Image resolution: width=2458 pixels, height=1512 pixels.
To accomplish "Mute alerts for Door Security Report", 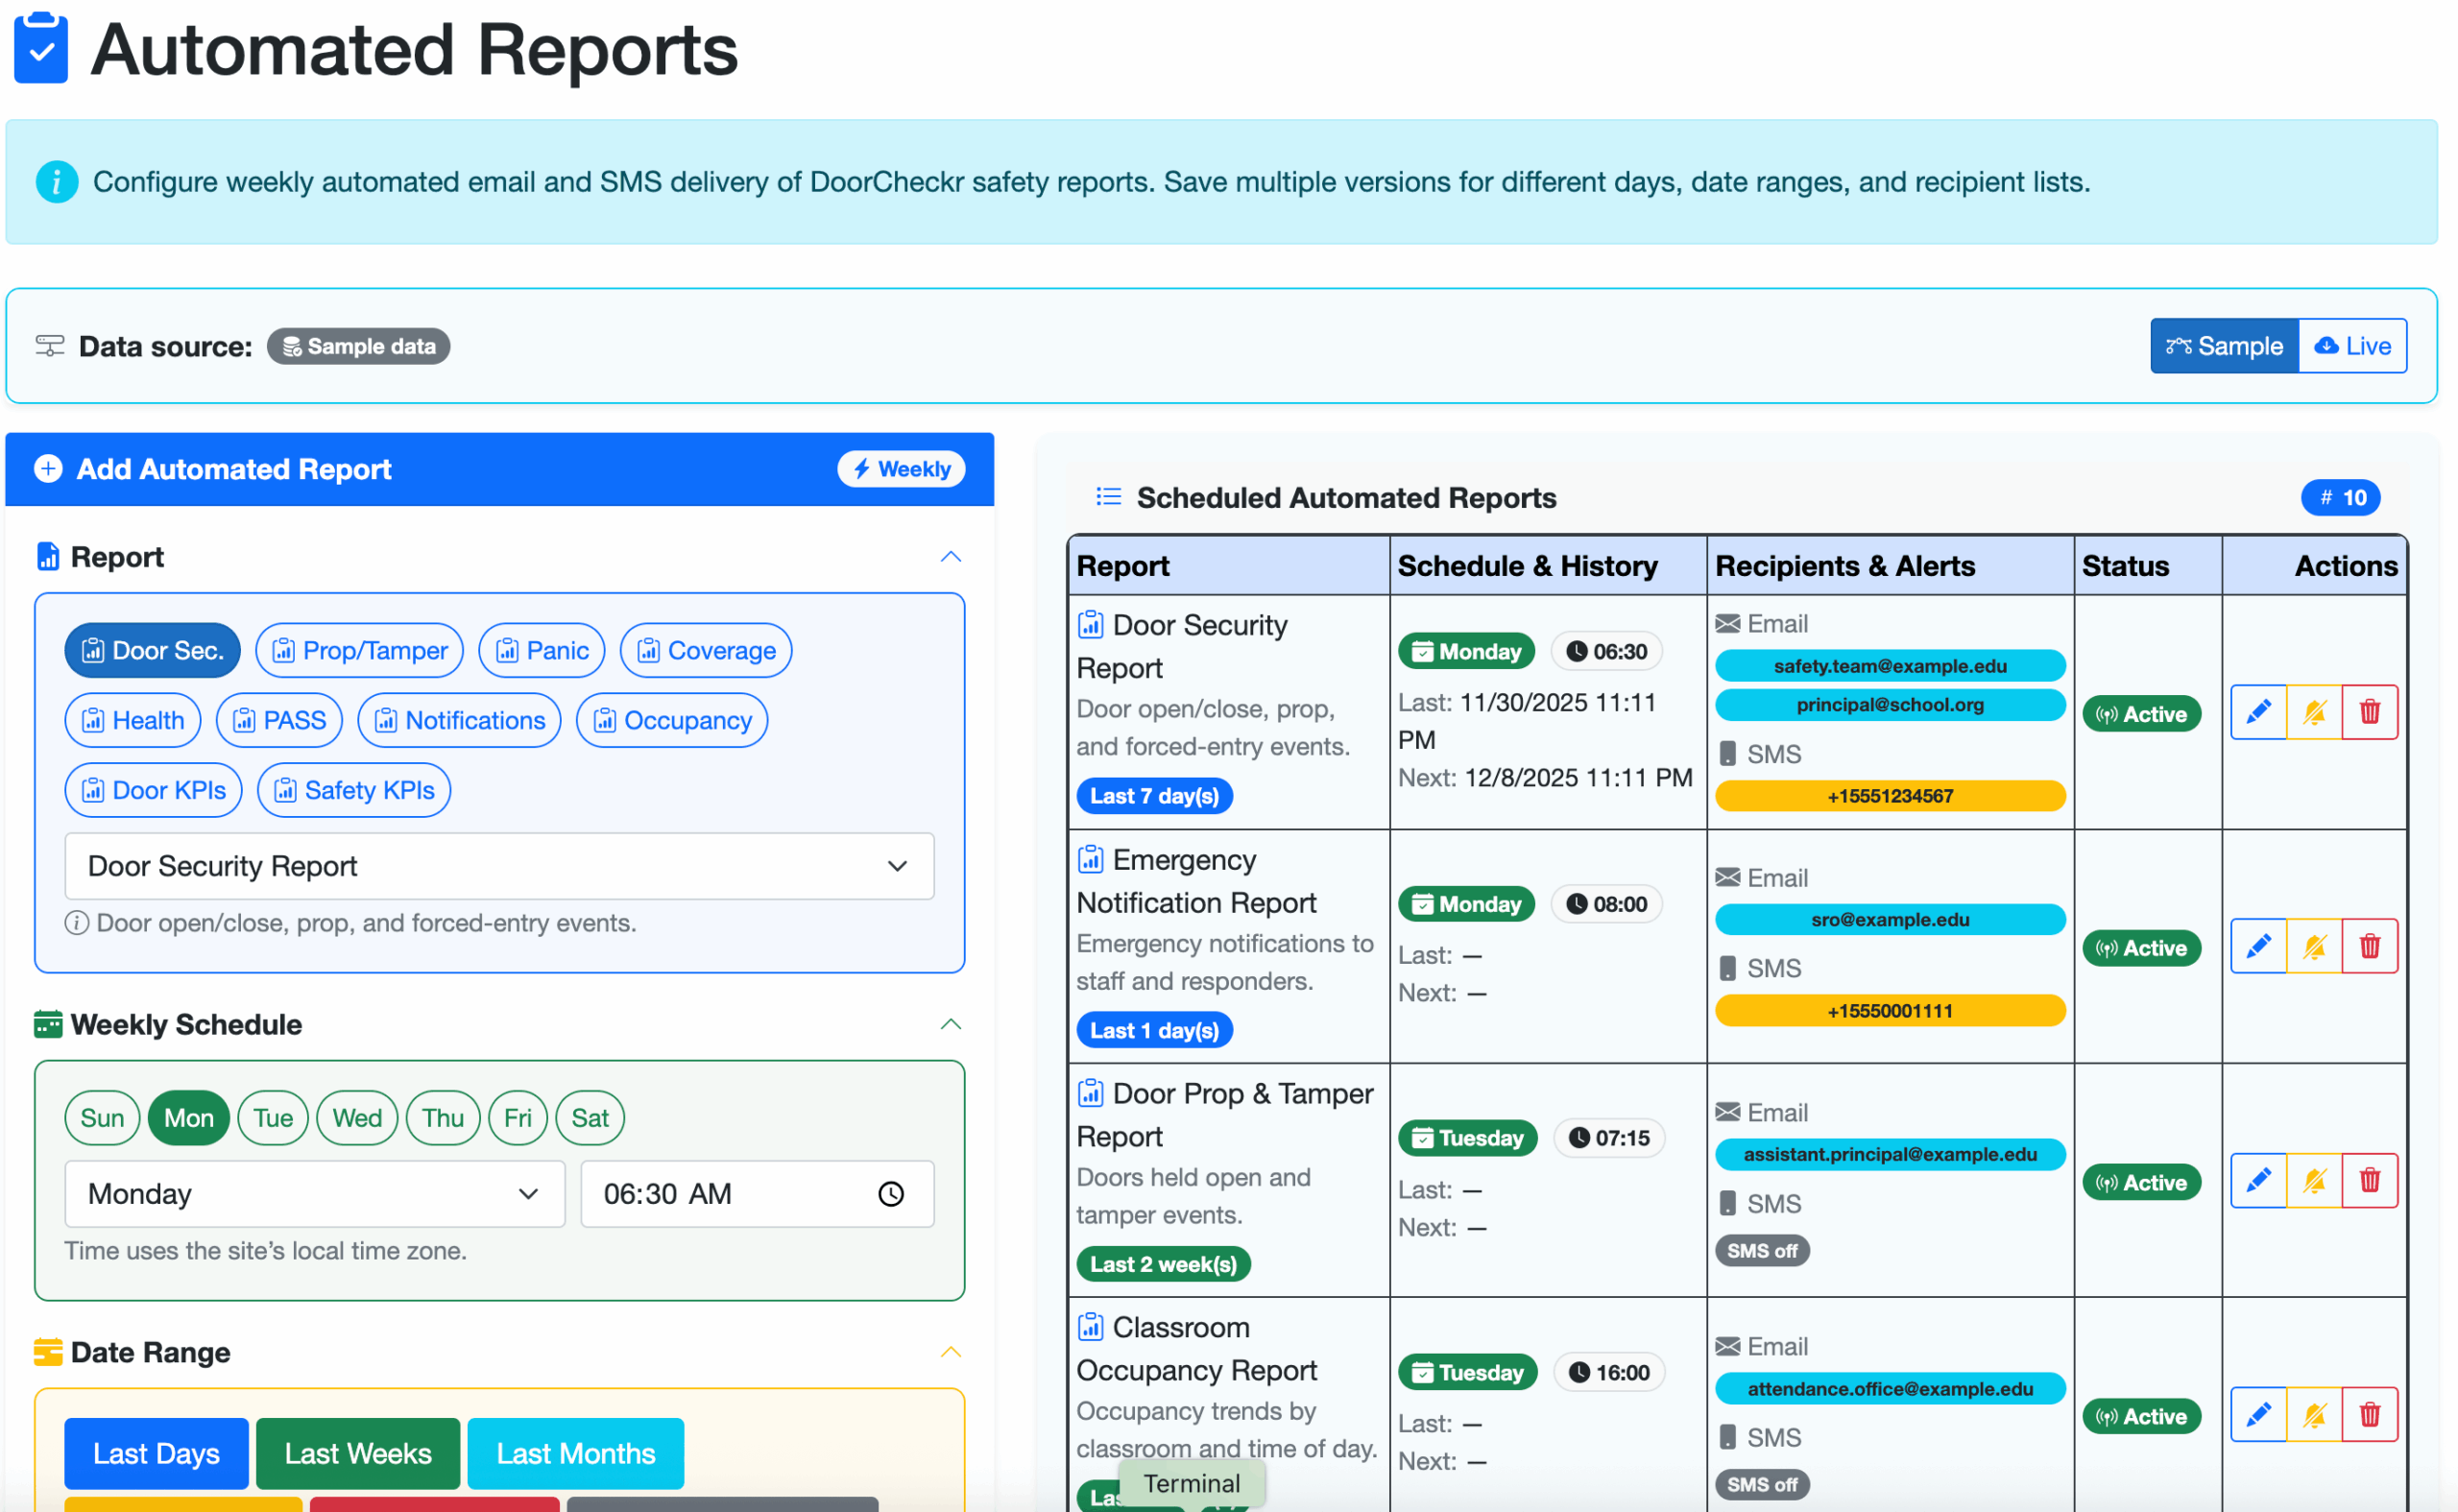I will (2314, 713).
